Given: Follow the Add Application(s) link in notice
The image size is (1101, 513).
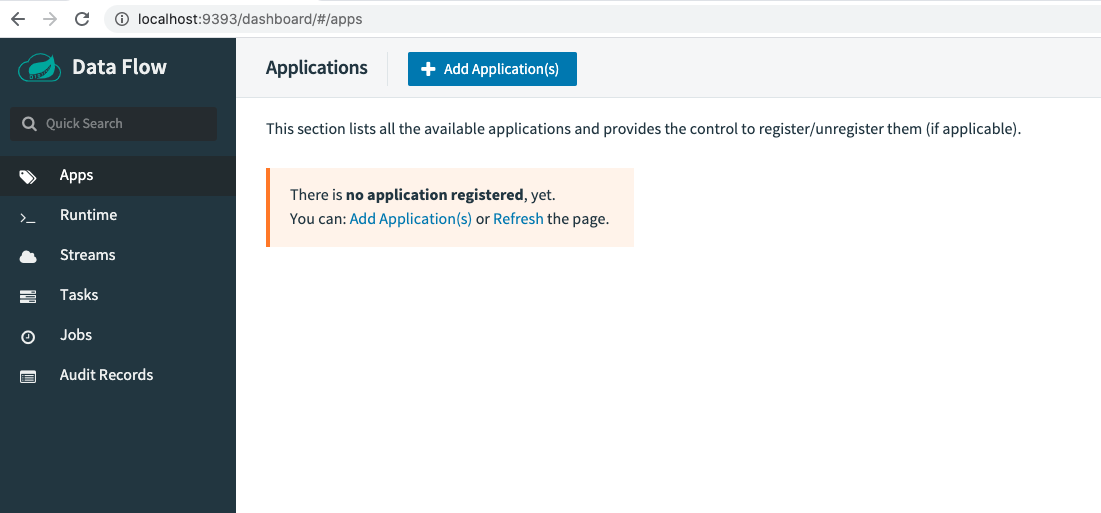Looking at the screenshot, I should pos(410,219).
